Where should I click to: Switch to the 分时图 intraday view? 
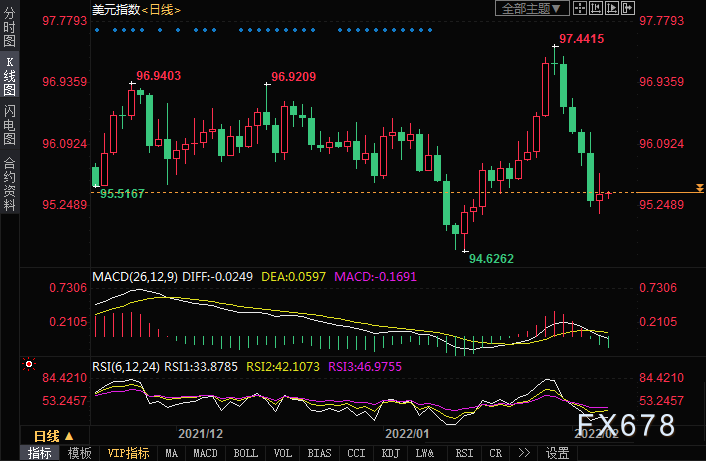point(9,27)
